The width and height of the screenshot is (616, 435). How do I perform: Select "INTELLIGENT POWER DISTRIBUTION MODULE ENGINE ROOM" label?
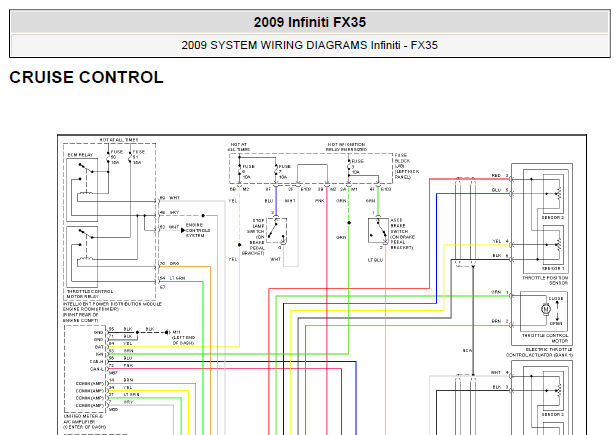pyautogui.click(x=112, y=307)
